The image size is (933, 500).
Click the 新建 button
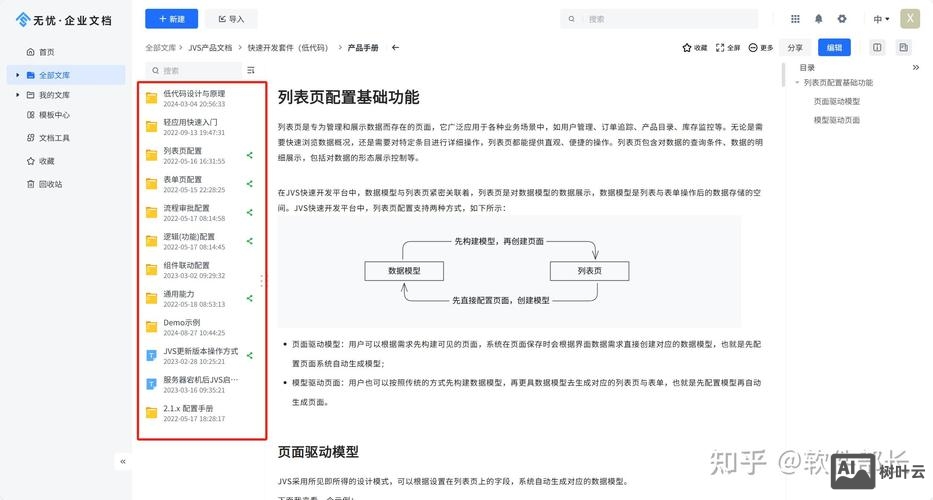tap(171, 19)
